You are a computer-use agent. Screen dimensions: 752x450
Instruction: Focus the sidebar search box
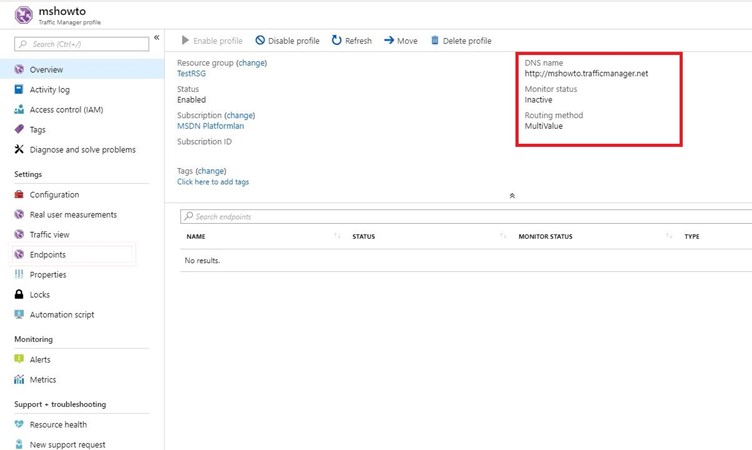pyautogui.click(x=82, y=44)
